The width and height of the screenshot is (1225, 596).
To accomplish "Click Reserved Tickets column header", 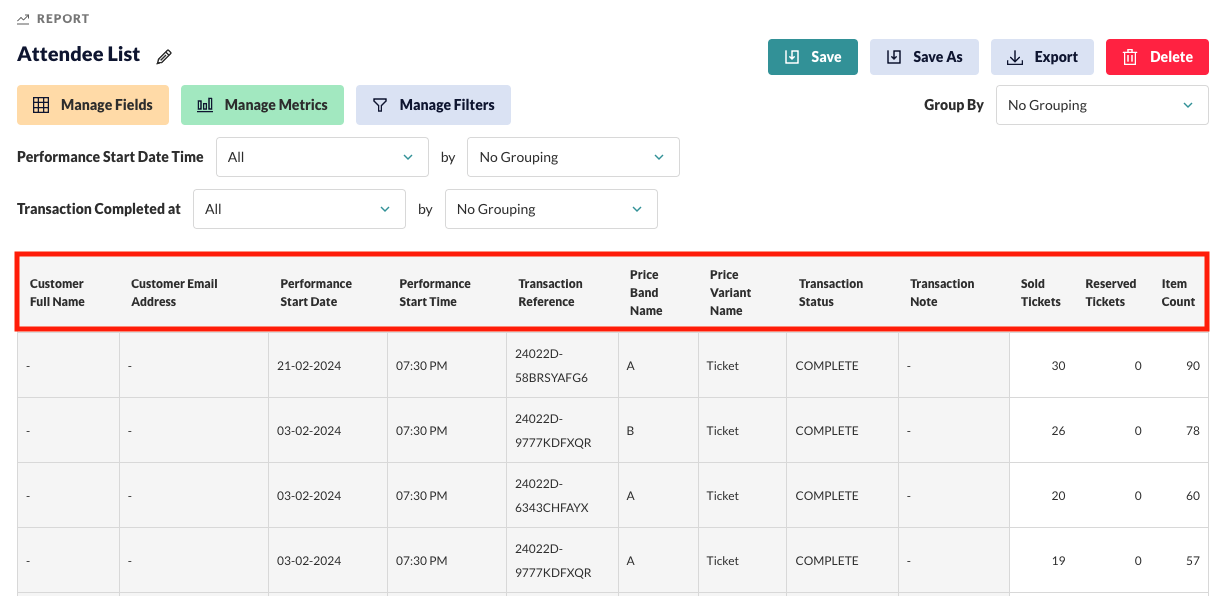I will [1111, 293].
